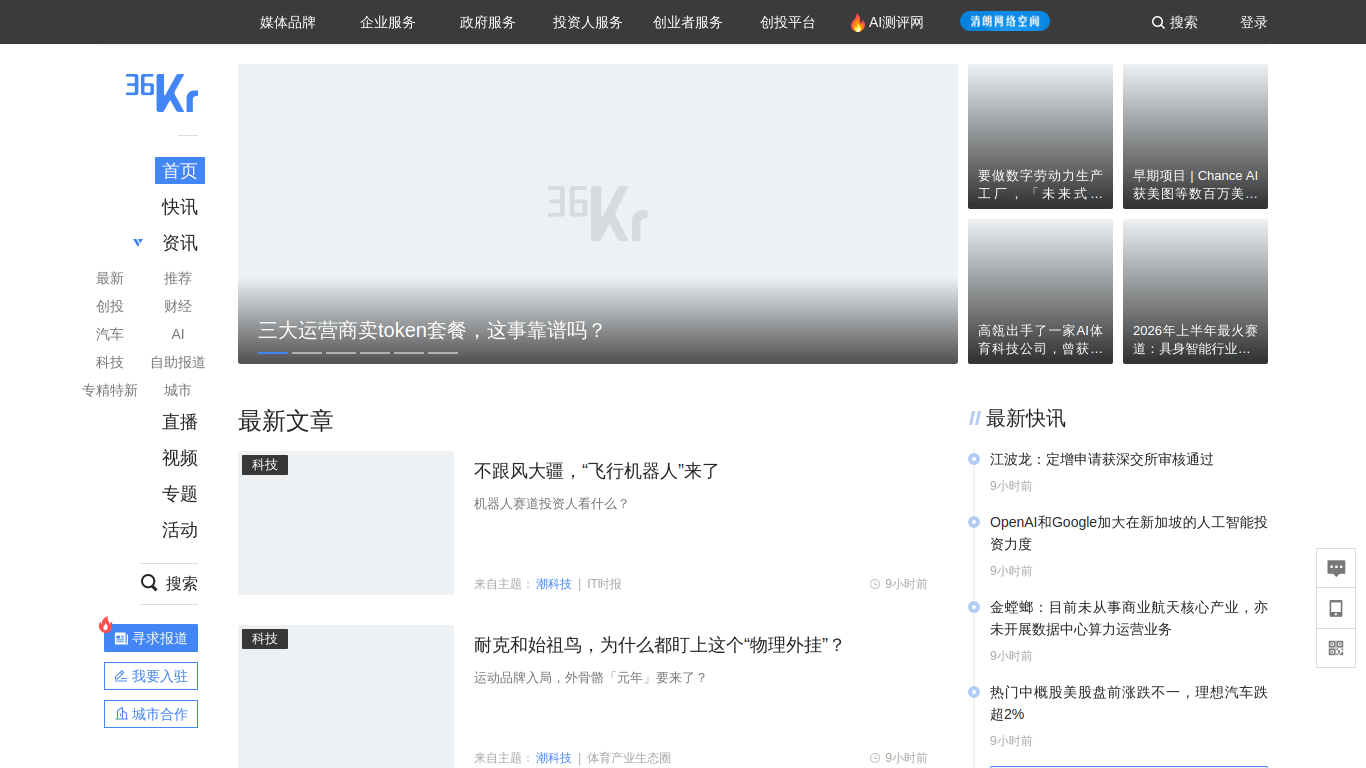Open newsflash OpenAI和Google加大在新加坡投资
Image resolution: width=1366 pixels, height=768 pixels.
1129,533
